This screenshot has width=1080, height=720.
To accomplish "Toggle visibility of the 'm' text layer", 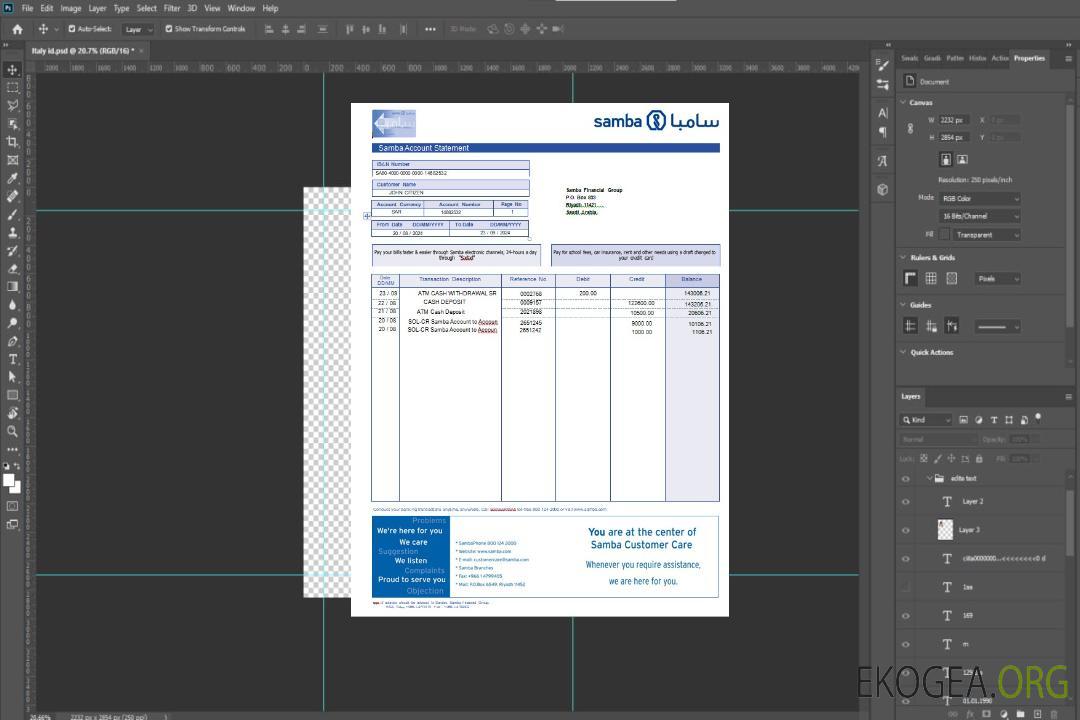I will tap(906, 645).
